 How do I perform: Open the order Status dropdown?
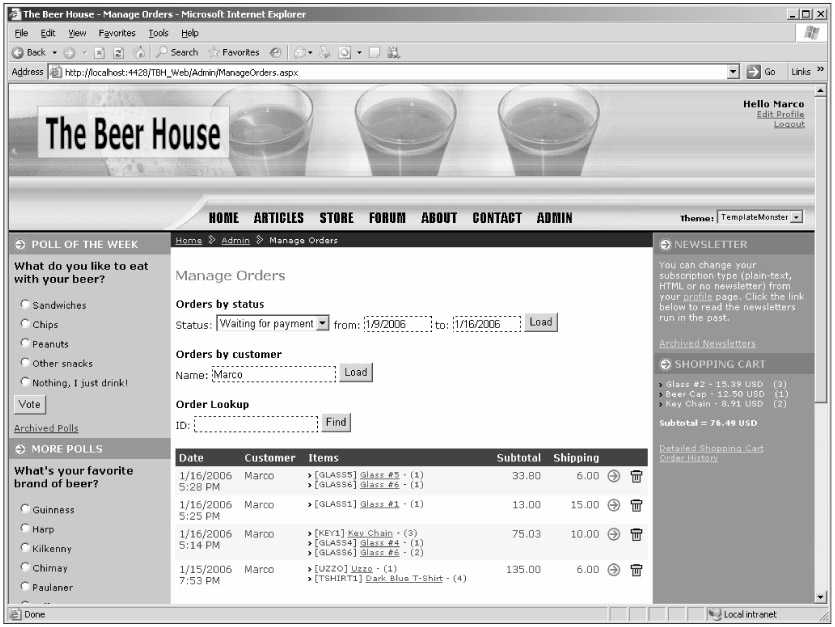(322, 324)
